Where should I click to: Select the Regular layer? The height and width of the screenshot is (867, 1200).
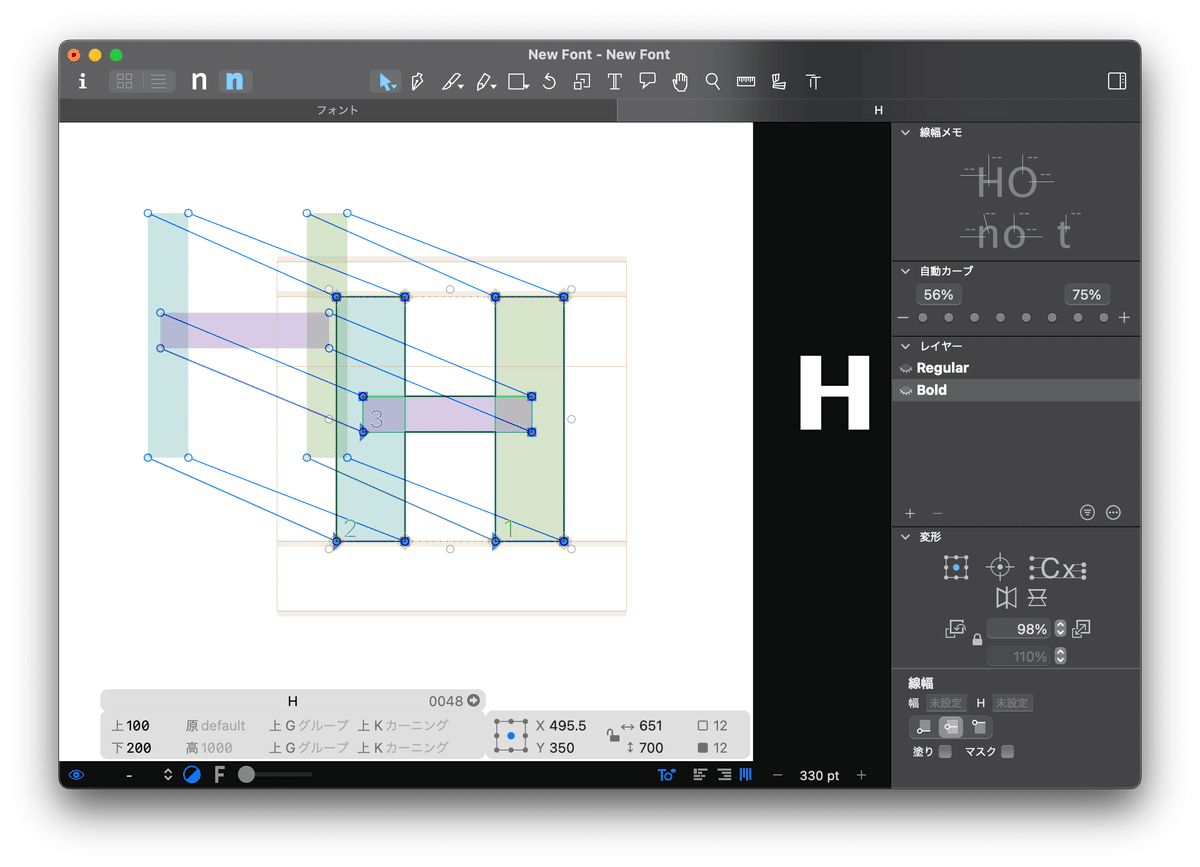pos(1016,368)
